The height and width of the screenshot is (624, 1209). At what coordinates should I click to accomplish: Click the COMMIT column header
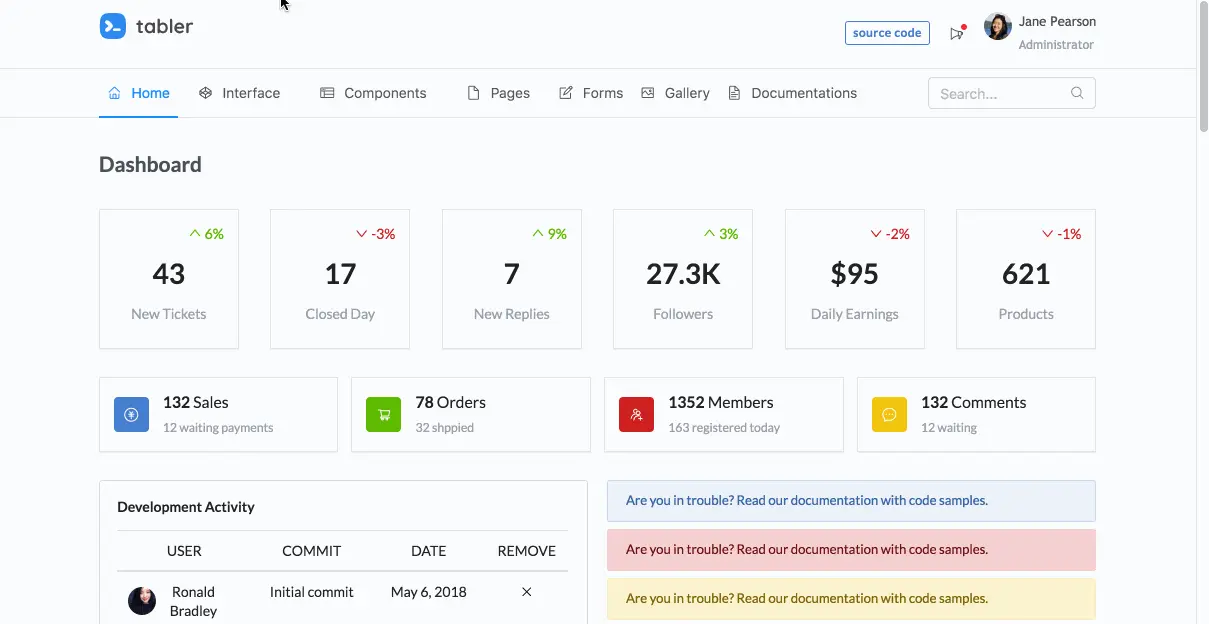tap(311, 551)
